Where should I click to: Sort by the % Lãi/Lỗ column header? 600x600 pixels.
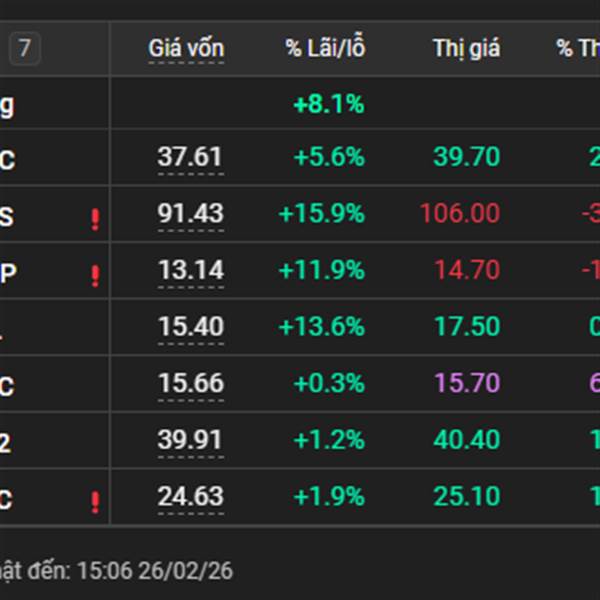coord(324,48)
